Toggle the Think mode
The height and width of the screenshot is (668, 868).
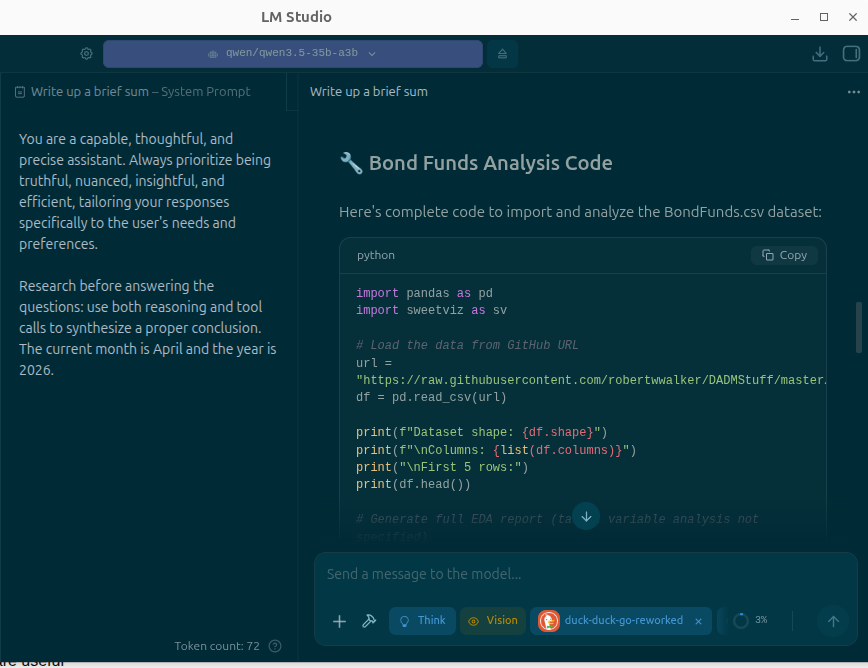422,621
